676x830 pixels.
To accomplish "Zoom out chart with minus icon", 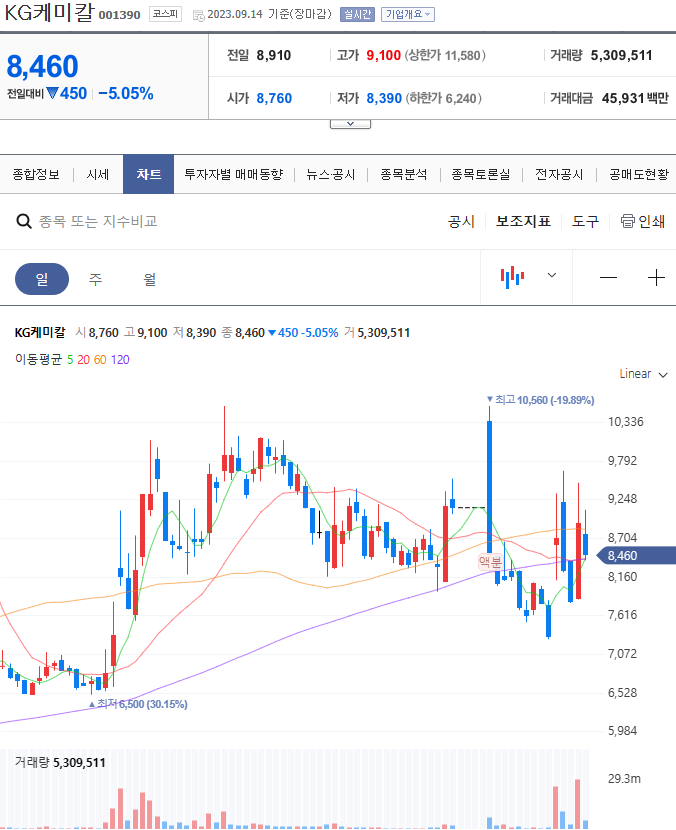I will tap(608, 277).
